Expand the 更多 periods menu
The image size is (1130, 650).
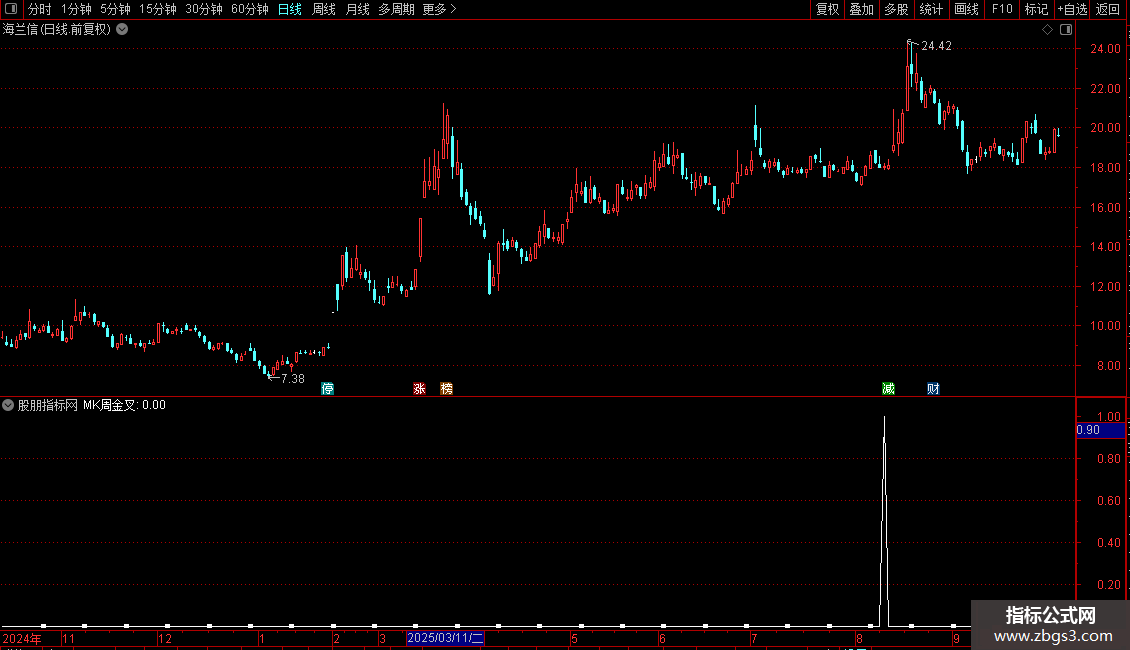tap(439, 9)
